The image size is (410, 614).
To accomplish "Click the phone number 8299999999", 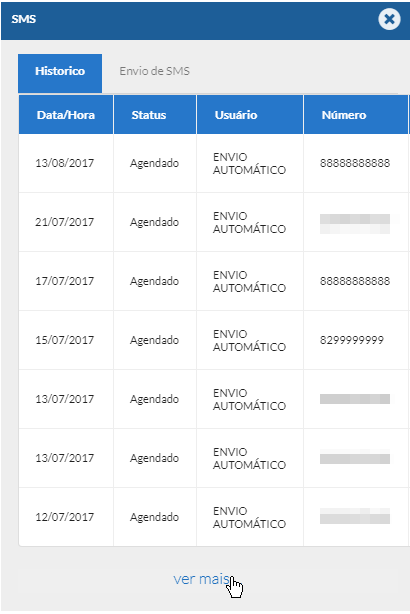I will [x=352, y=340].
